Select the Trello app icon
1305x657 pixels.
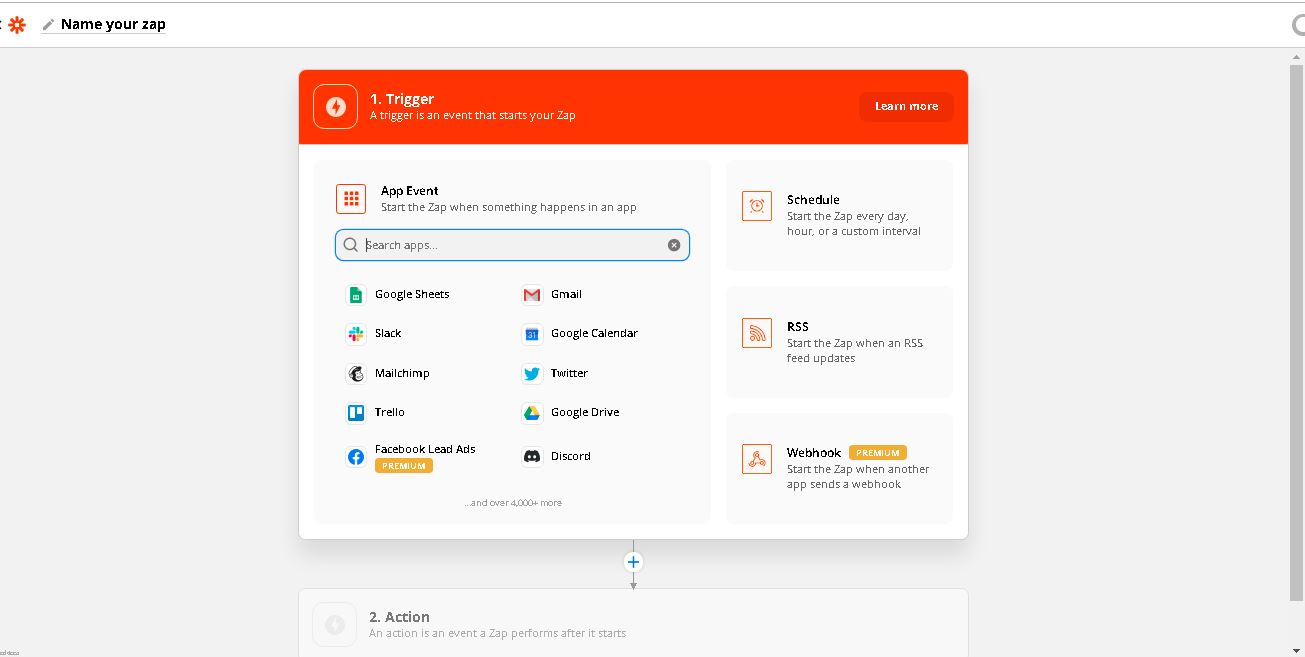click(x=355, y=413)
